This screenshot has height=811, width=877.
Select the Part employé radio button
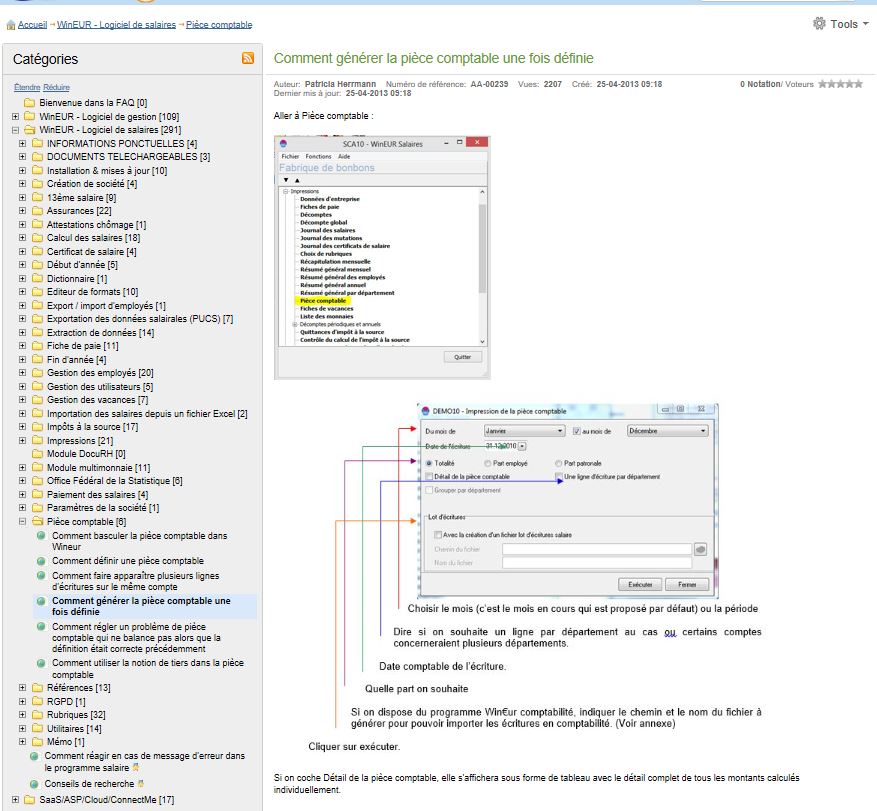[x=488, y=463]
